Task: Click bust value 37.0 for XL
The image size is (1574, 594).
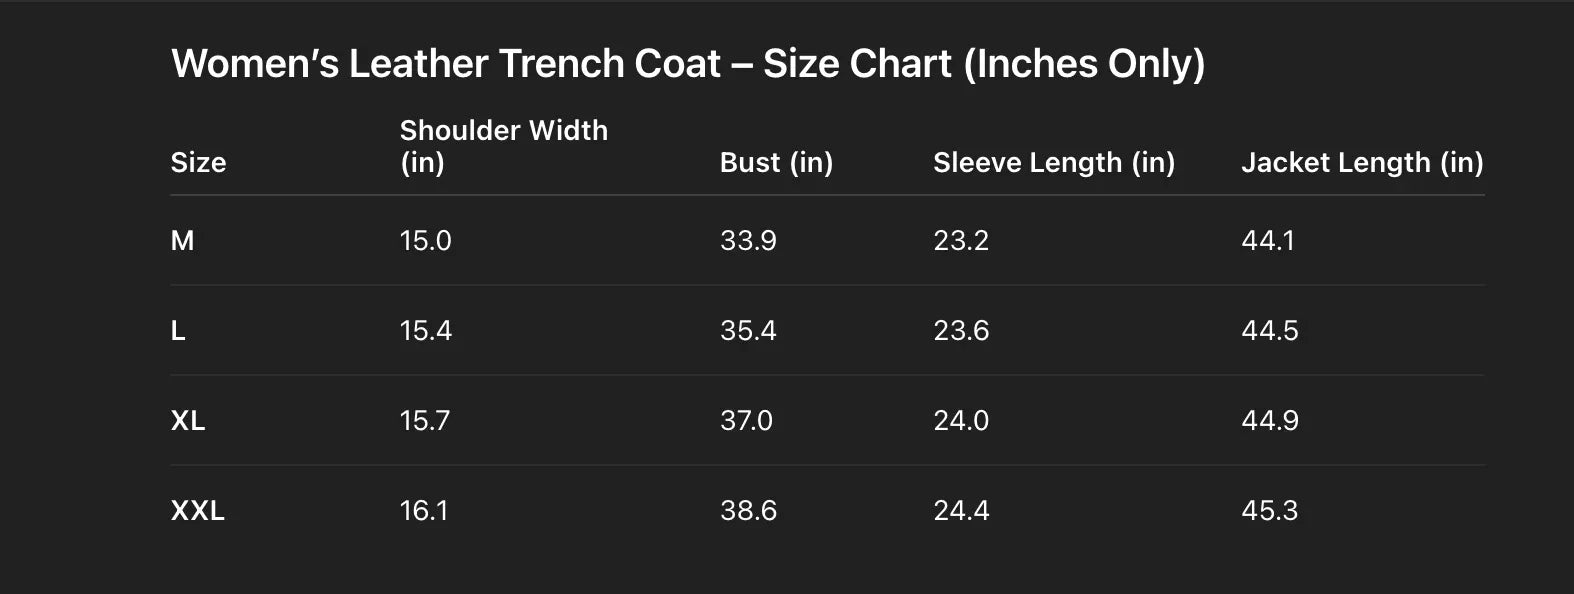Action: click(x=746, y=420)
